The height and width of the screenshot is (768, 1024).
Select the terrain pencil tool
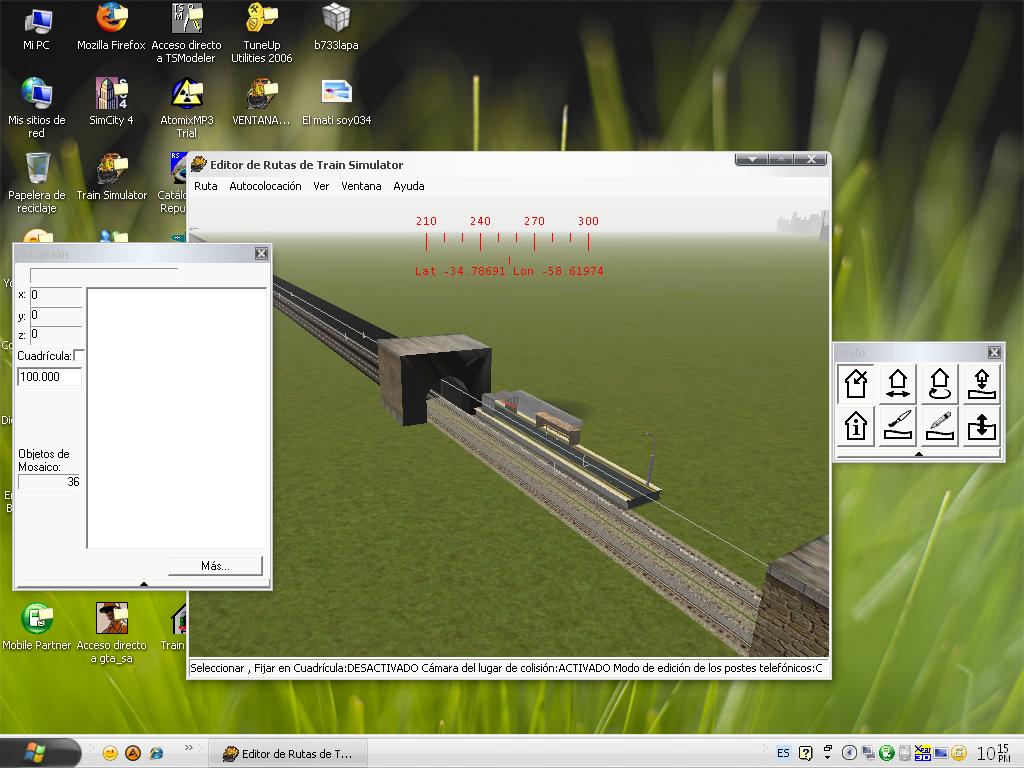click(940, 426)
